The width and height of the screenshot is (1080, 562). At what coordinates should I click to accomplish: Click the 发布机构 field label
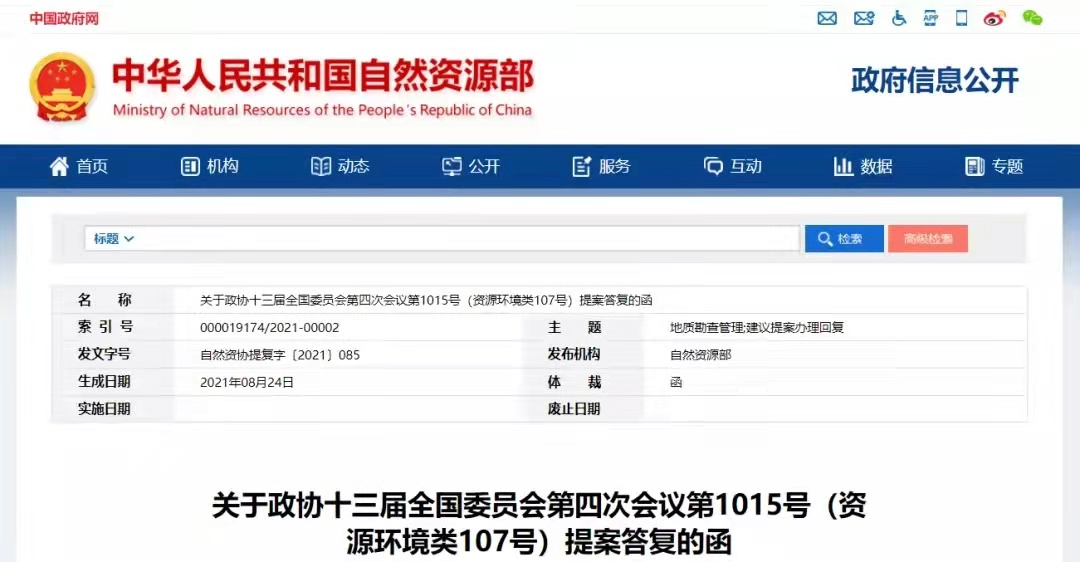point(574,354)
